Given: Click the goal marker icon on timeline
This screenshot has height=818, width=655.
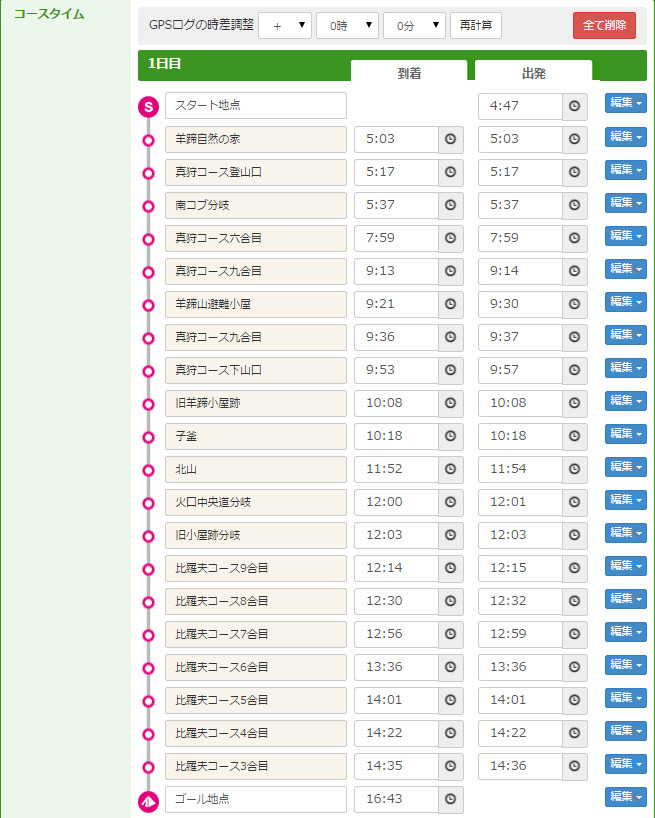Looking at the screenshot, I should (148, 800).
